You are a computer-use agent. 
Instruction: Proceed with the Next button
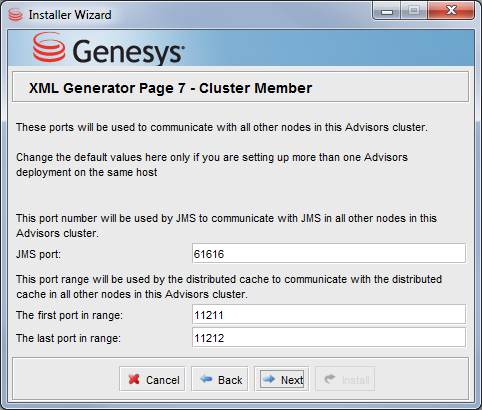(x=282, y=379)
